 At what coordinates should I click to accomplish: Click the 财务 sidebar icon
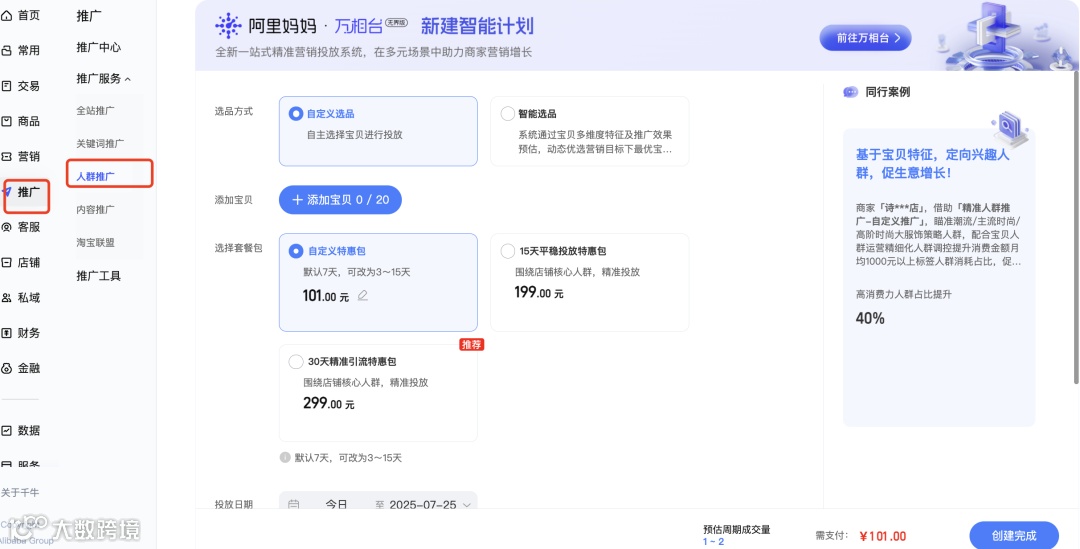pyautogui.click(x=7, y=333)
